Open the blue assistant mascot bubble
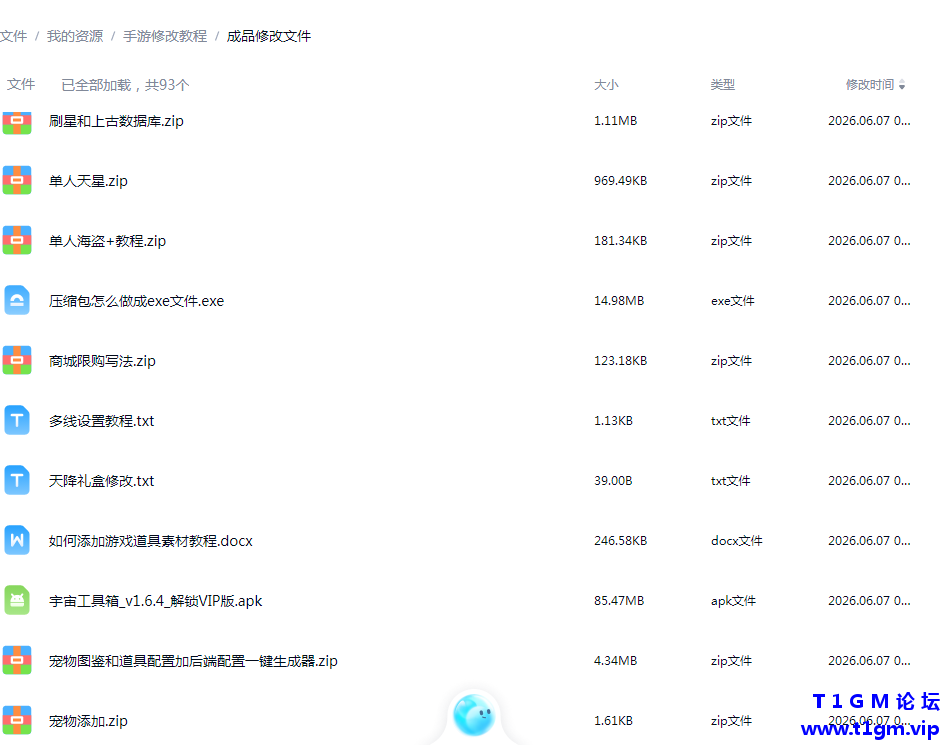This screenshot has height=745, width=945. coord(474,715)
